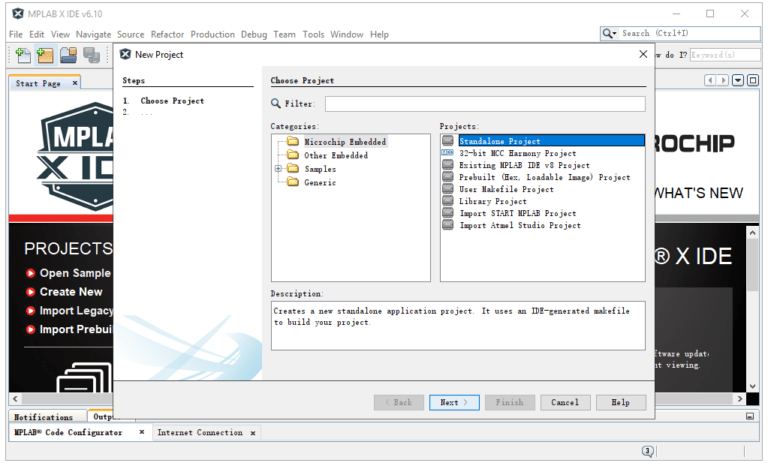Click the New Project toolbar icon

point(45,55)
